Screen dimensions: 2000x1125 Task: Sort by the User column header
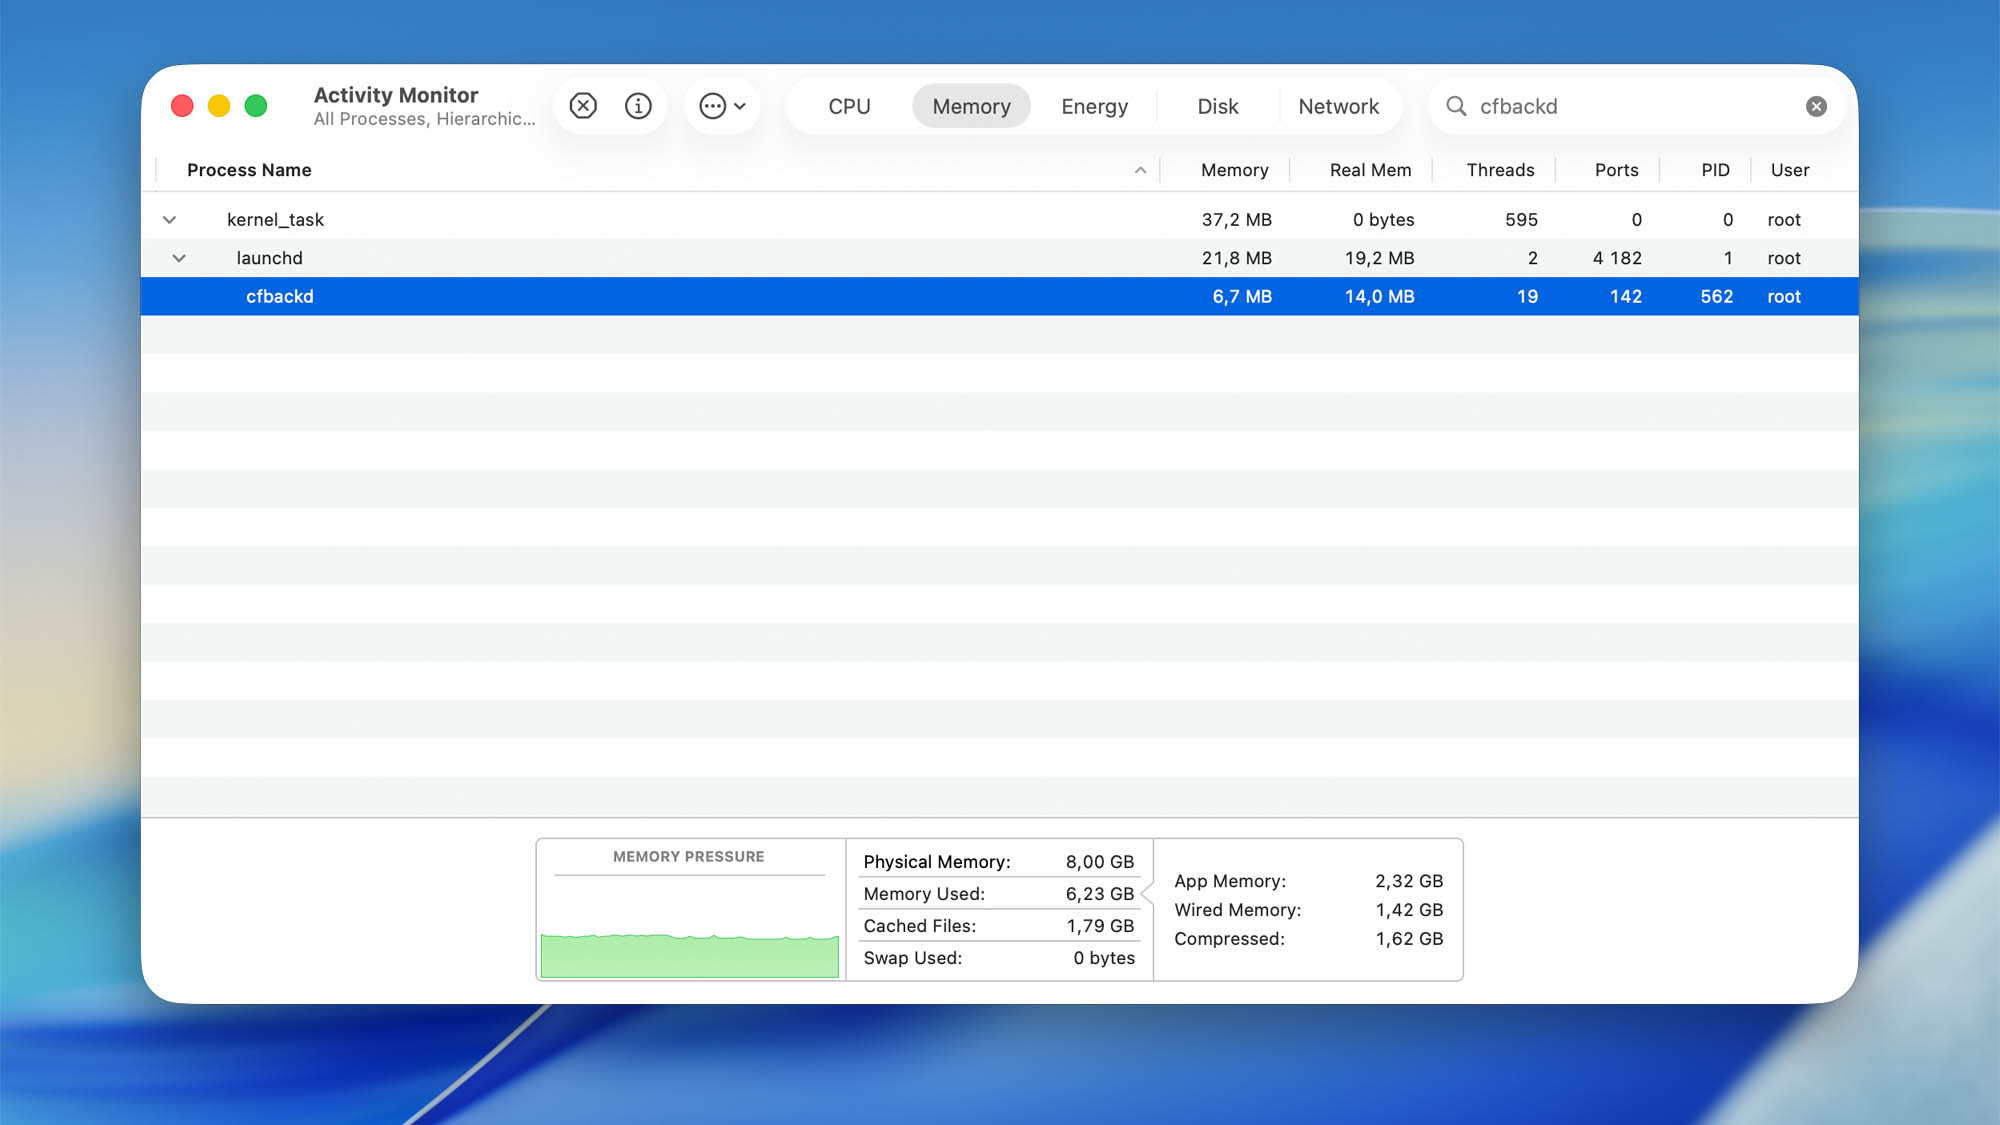(x=1789, y=170)
